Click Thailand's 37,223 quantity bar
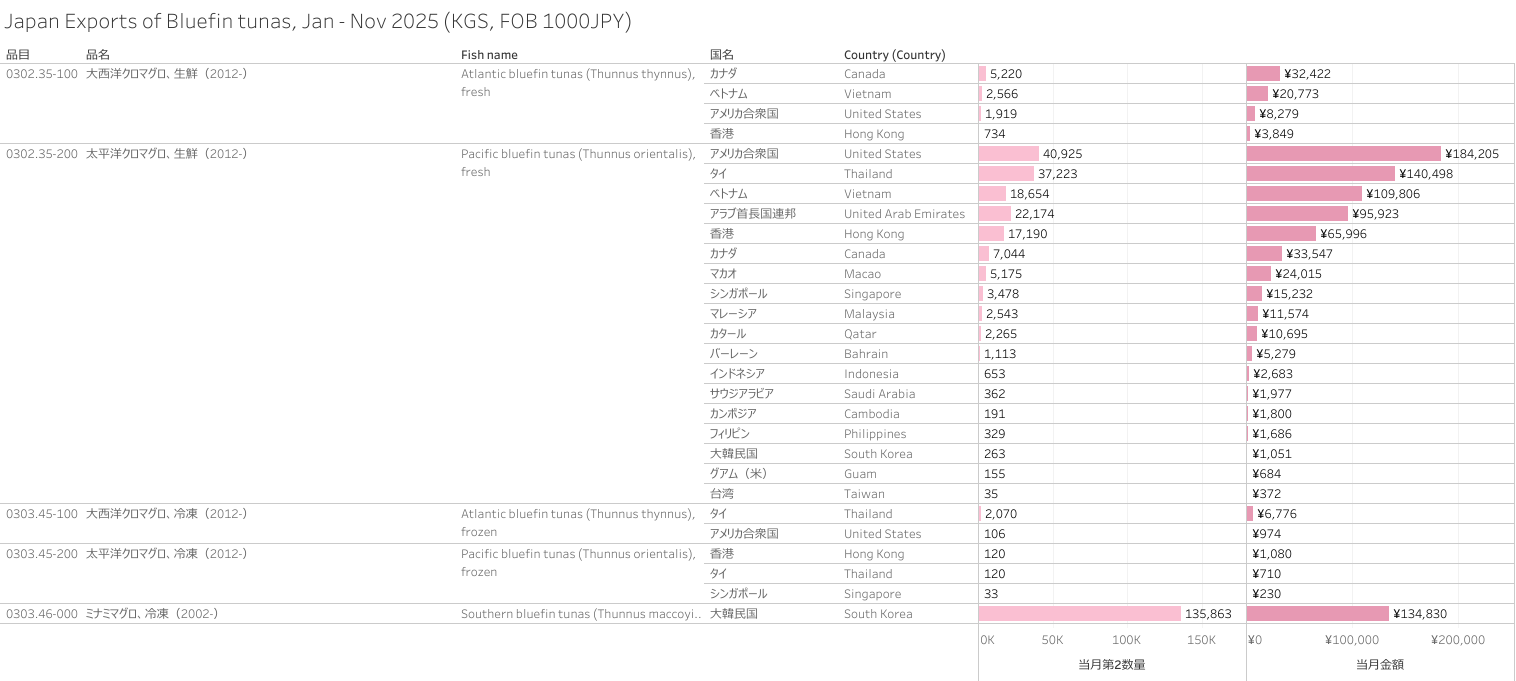Image resolution: width=1516 pixels, height=681 pixels. pyautogui.click(x=1006, y=174)
